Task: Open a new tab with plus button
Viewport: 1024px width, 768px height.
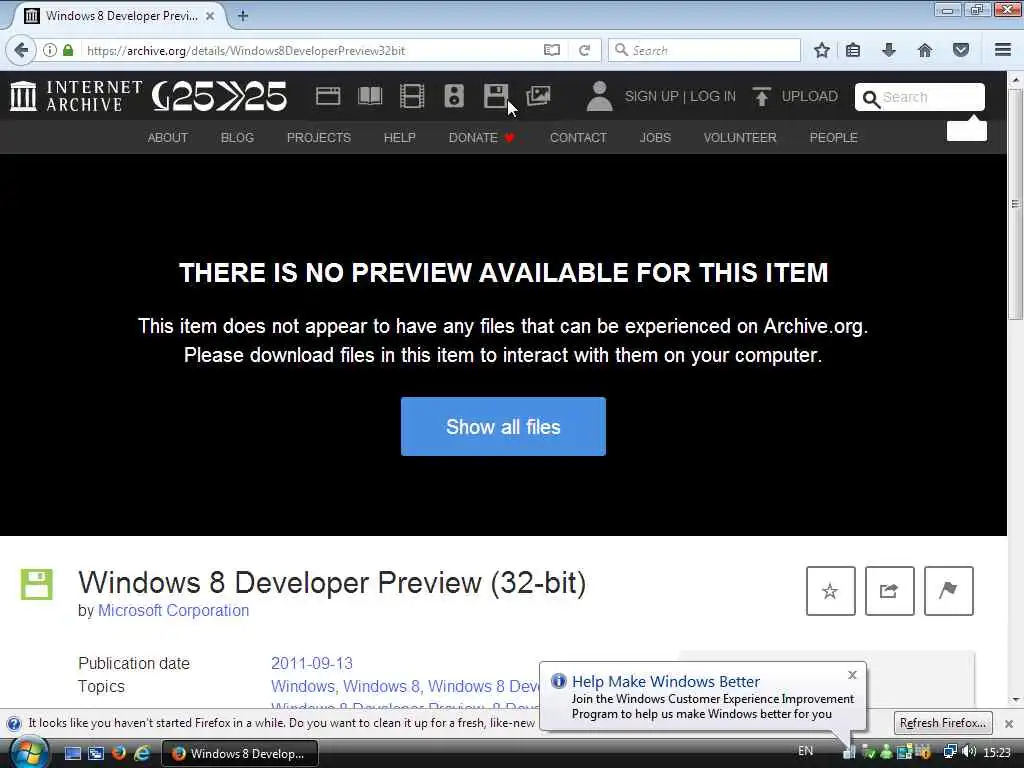Action: click(x=243, y=16)
